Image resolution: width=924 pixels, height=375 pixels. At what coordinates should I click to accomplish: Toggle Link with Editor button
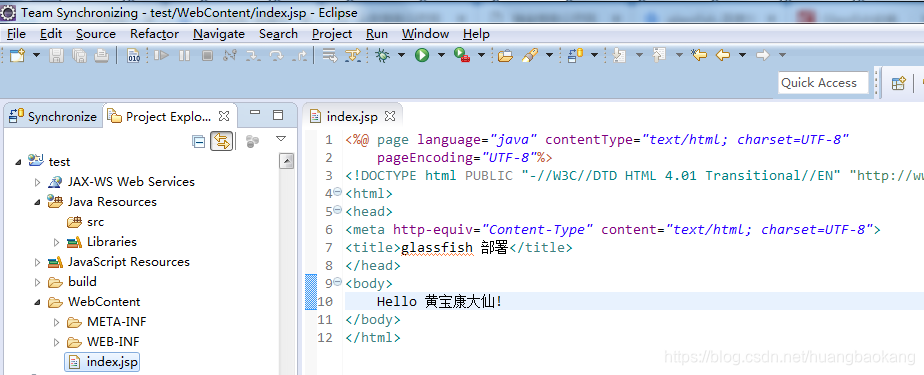pyautogui.click(x=222, y=141)
